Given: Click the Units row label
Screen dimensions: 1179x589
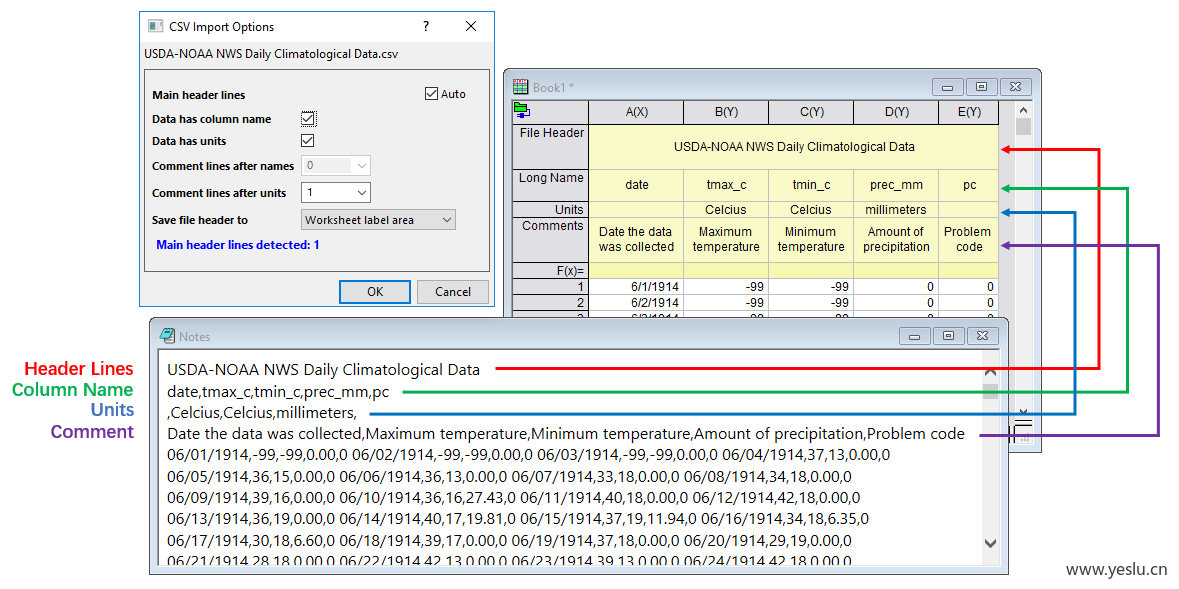Looking at the screenshot, I should tap(551, 209).
